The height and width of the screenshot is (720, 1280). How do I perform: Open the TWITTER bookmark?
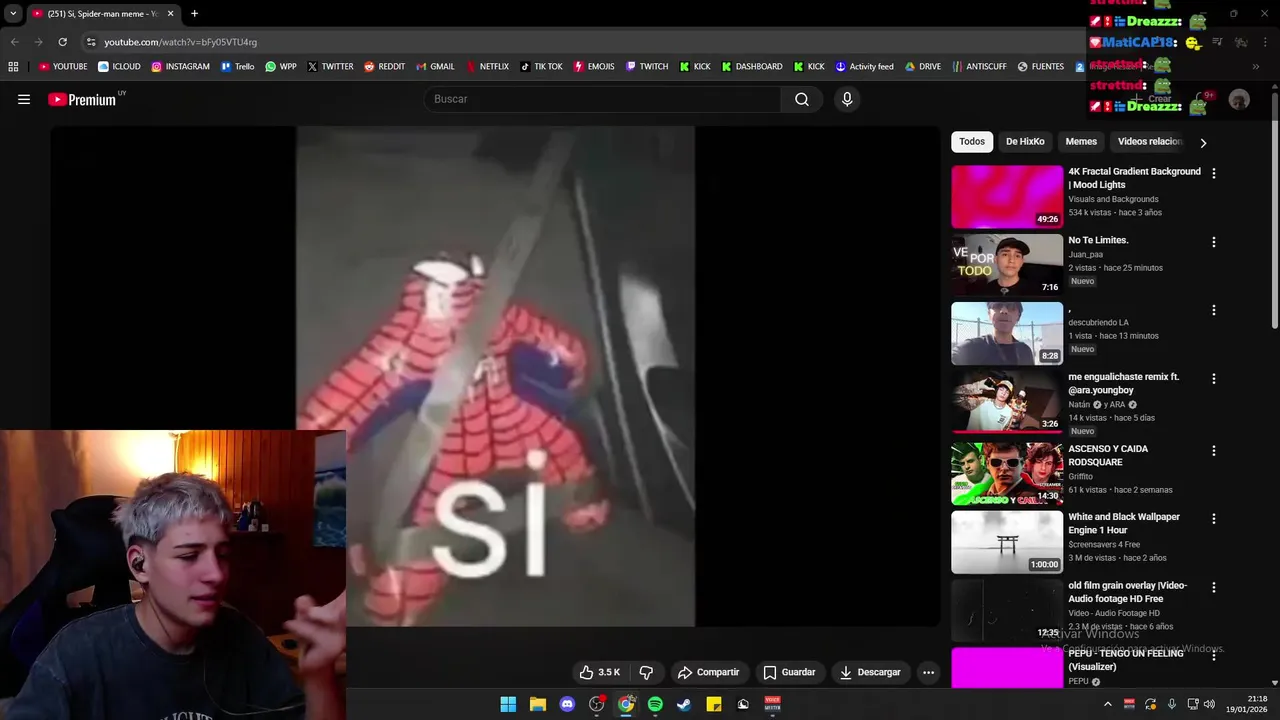pos(330,67)
